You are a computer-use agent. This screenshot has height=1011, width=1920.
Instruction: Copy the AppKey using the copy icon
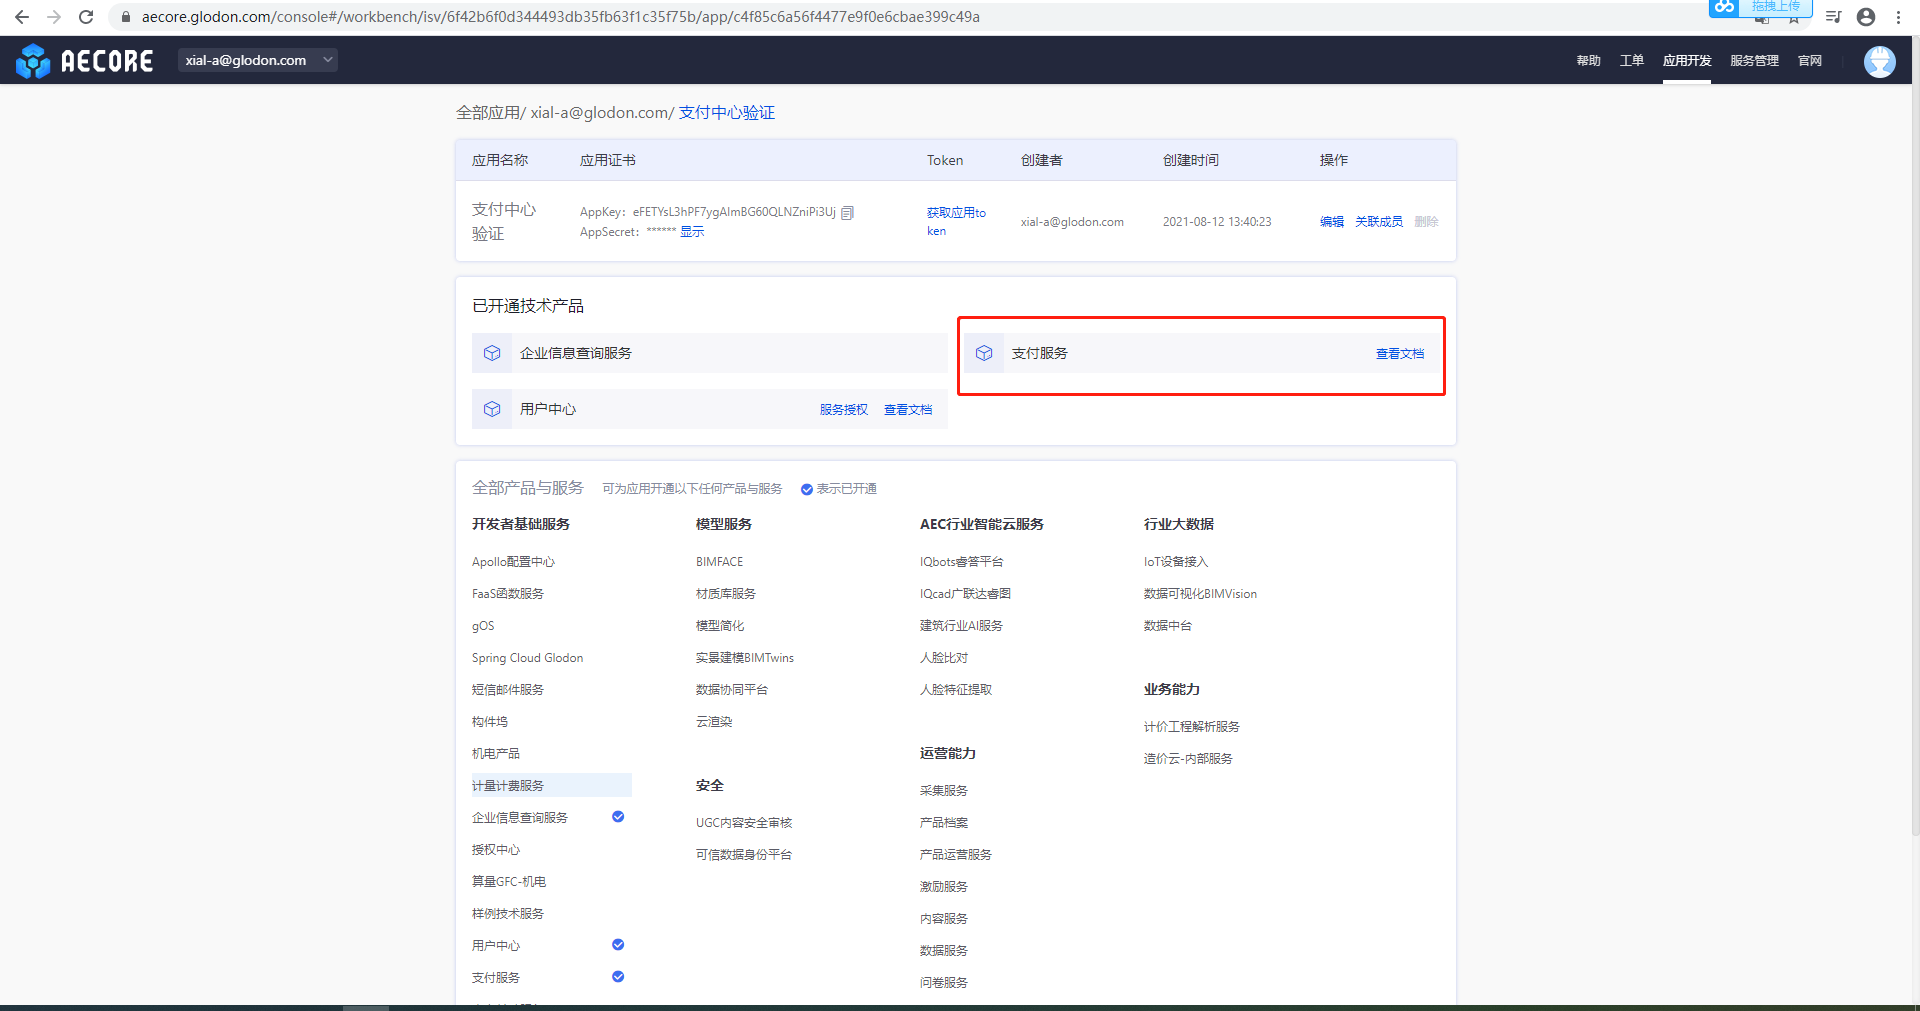[848, 212]
